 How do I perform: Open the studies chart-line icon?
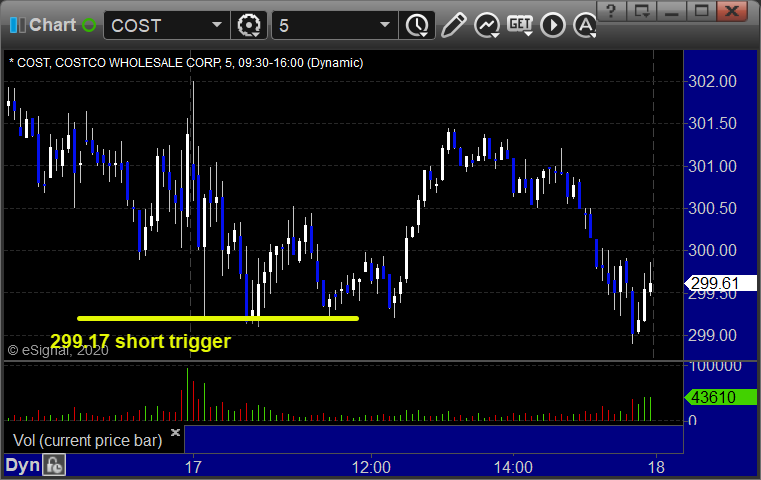(x=487, y=25)
